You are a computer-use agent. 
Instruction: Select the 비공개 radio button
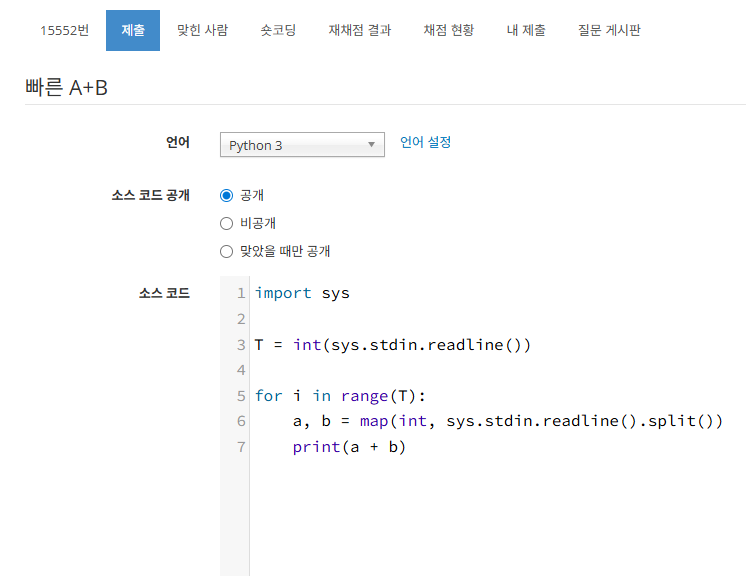(226, 224)
